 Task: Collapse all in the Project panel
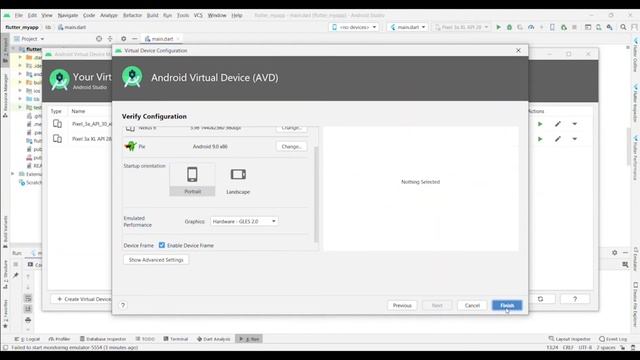click(x=110, y=39)
